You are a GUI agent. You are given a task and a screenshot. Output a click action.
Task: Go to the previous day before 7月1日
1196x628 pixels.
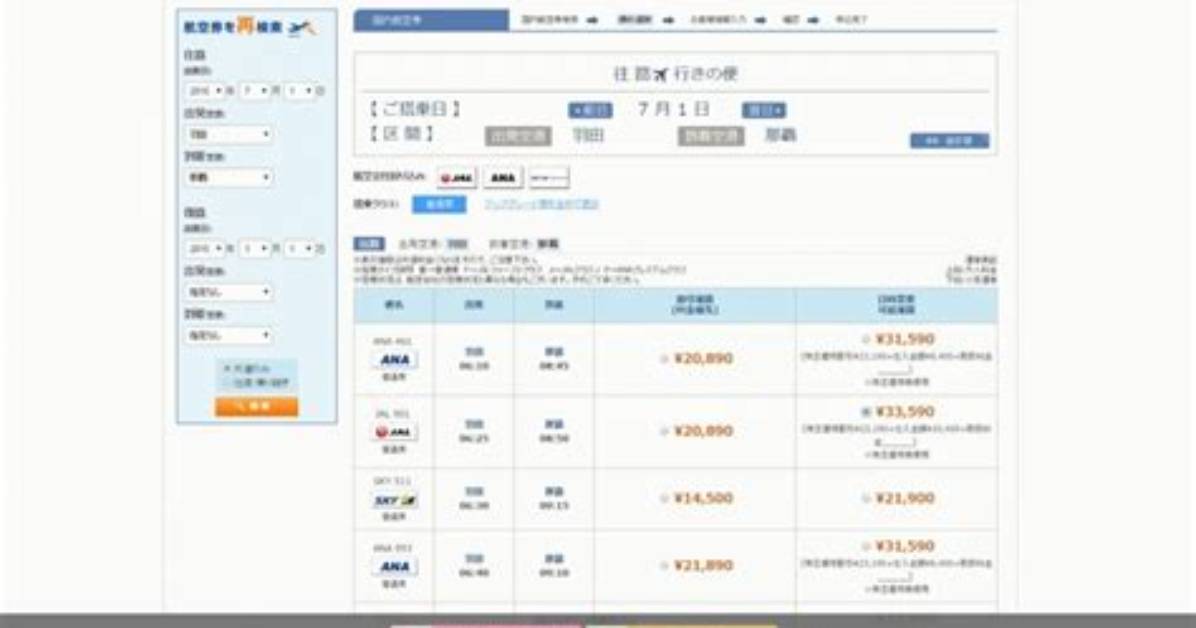590,111
